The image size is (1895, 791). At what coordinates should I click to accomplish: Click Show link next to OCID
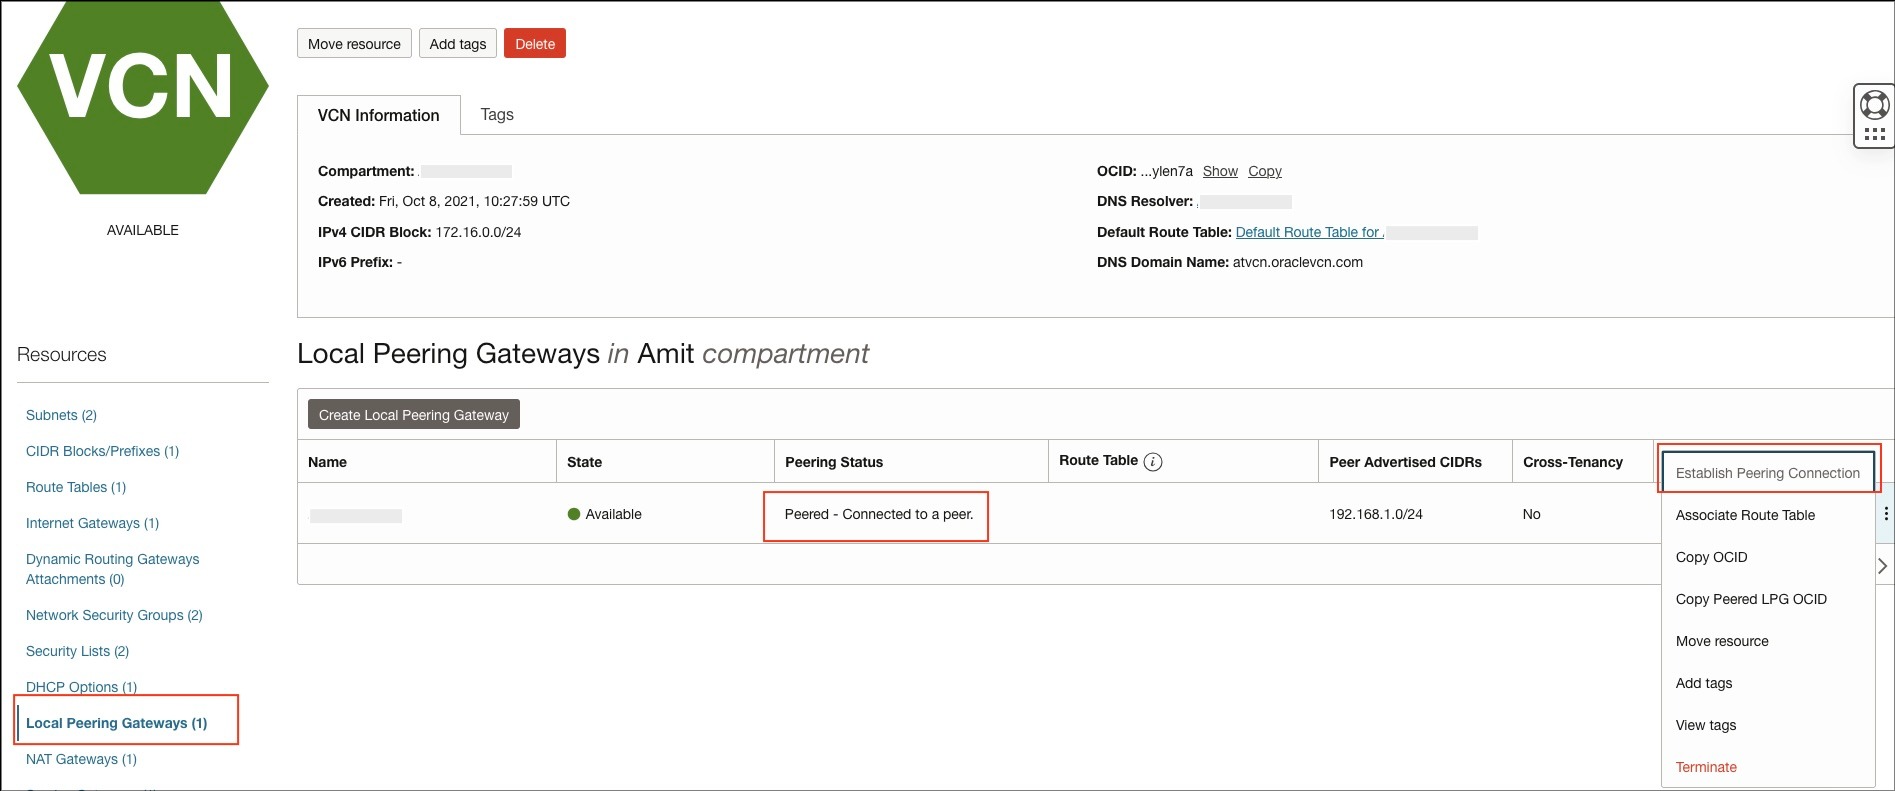pyautogui.click(x=1220, y=171)
